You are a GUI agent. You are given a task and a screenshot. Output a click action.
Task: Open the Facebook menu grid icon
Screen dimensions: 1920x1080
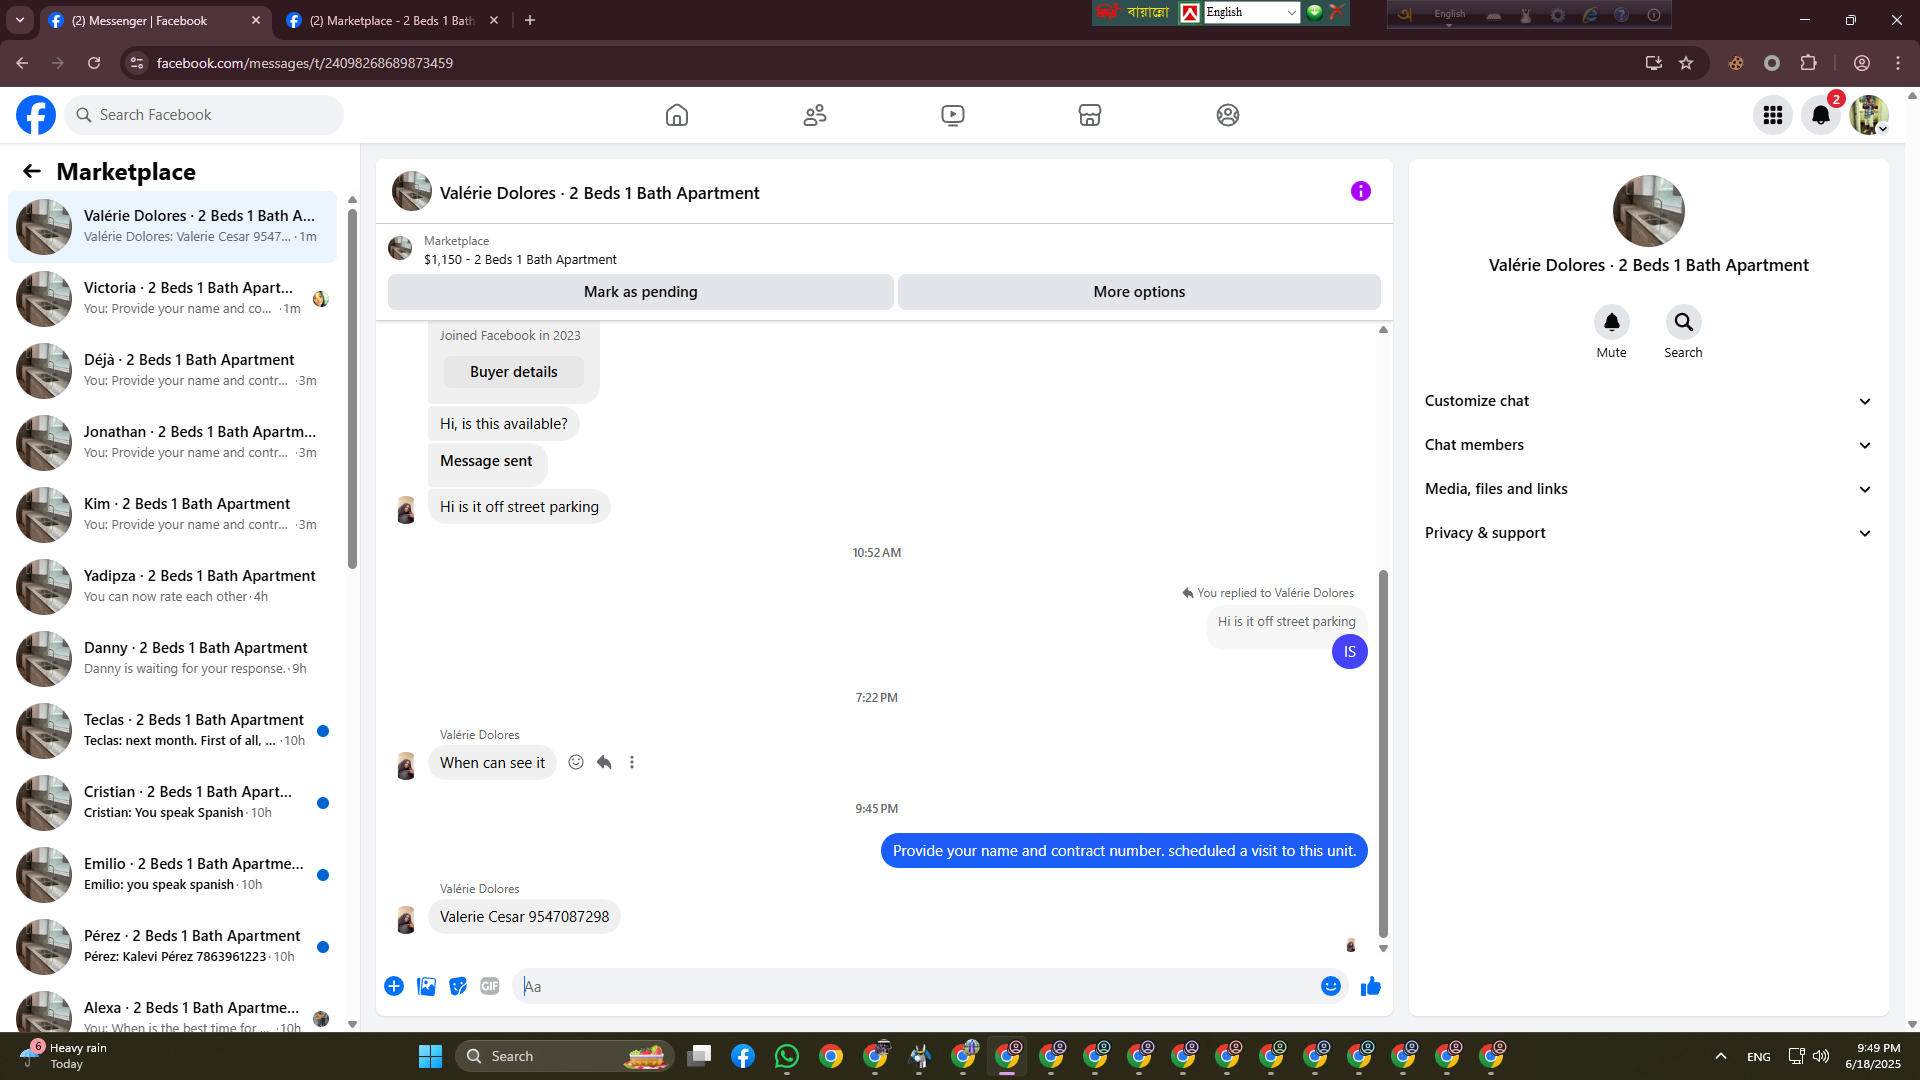click(1773, 115)
